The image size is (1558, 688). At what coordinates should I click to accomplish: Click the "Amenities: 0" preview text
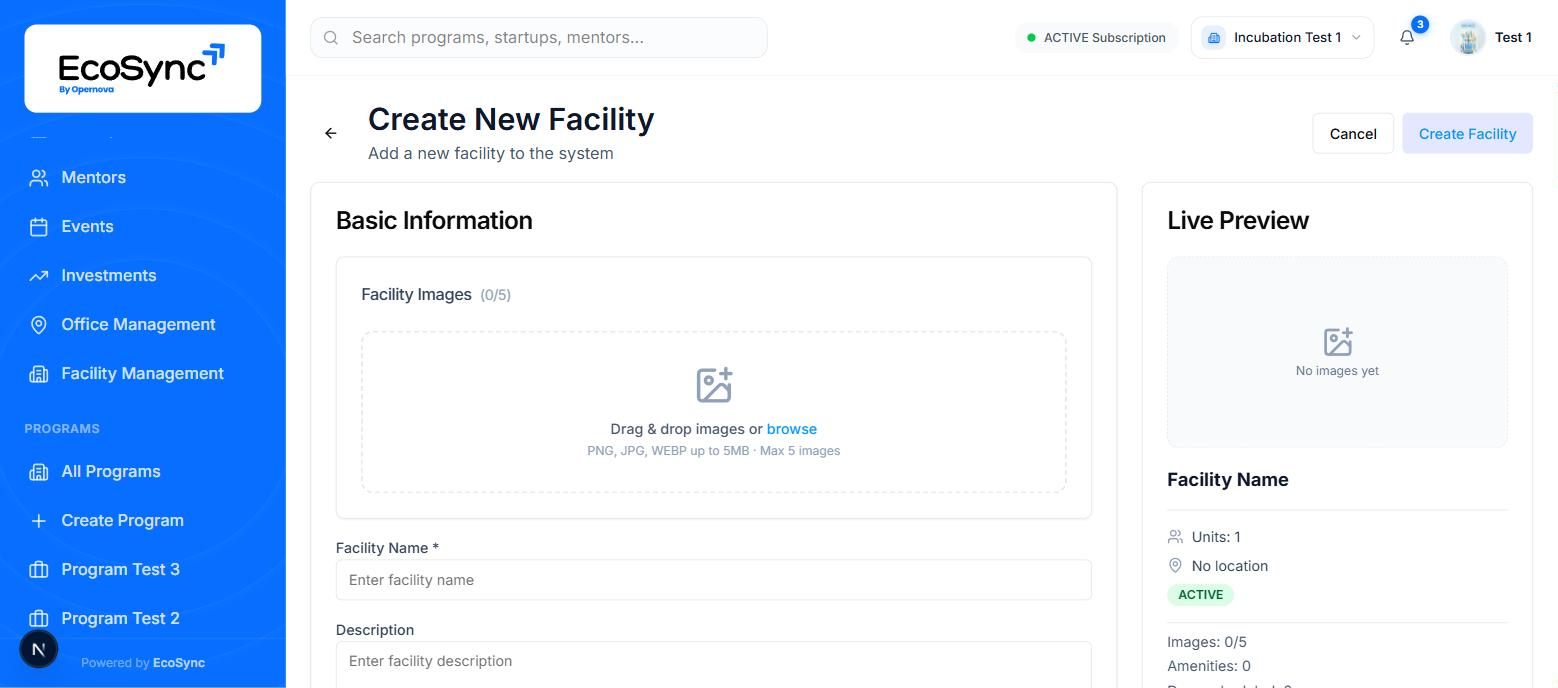coord(1209,666)
